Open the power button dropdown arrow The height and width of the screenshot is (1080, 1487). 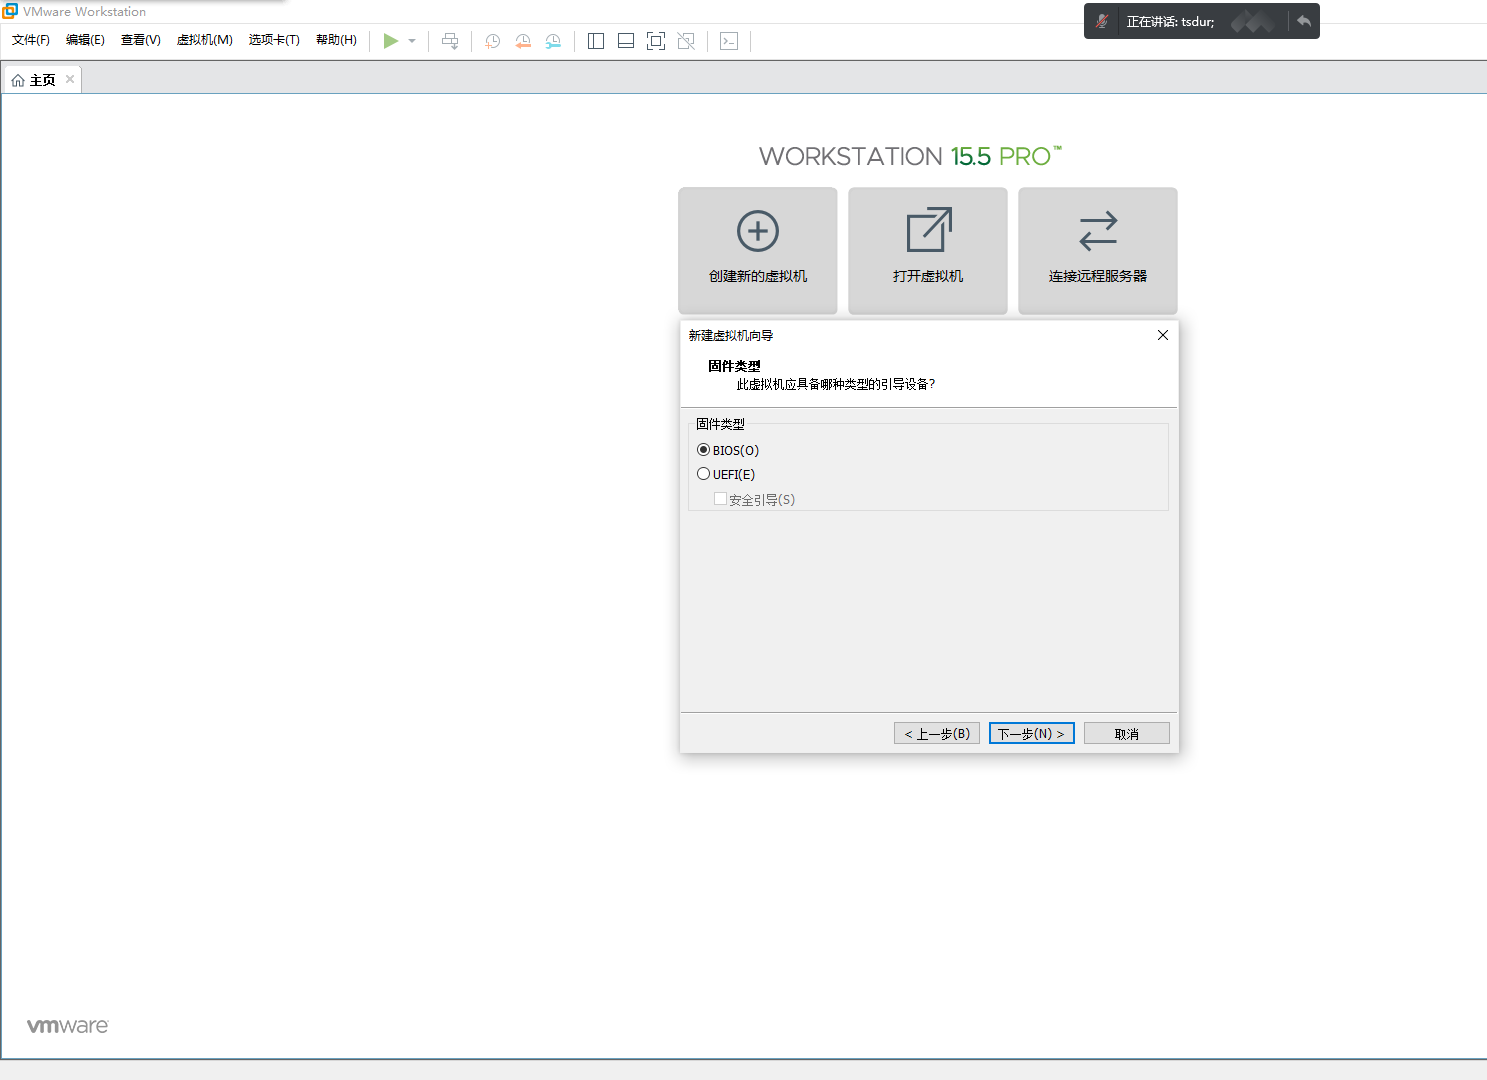point(411,41)
